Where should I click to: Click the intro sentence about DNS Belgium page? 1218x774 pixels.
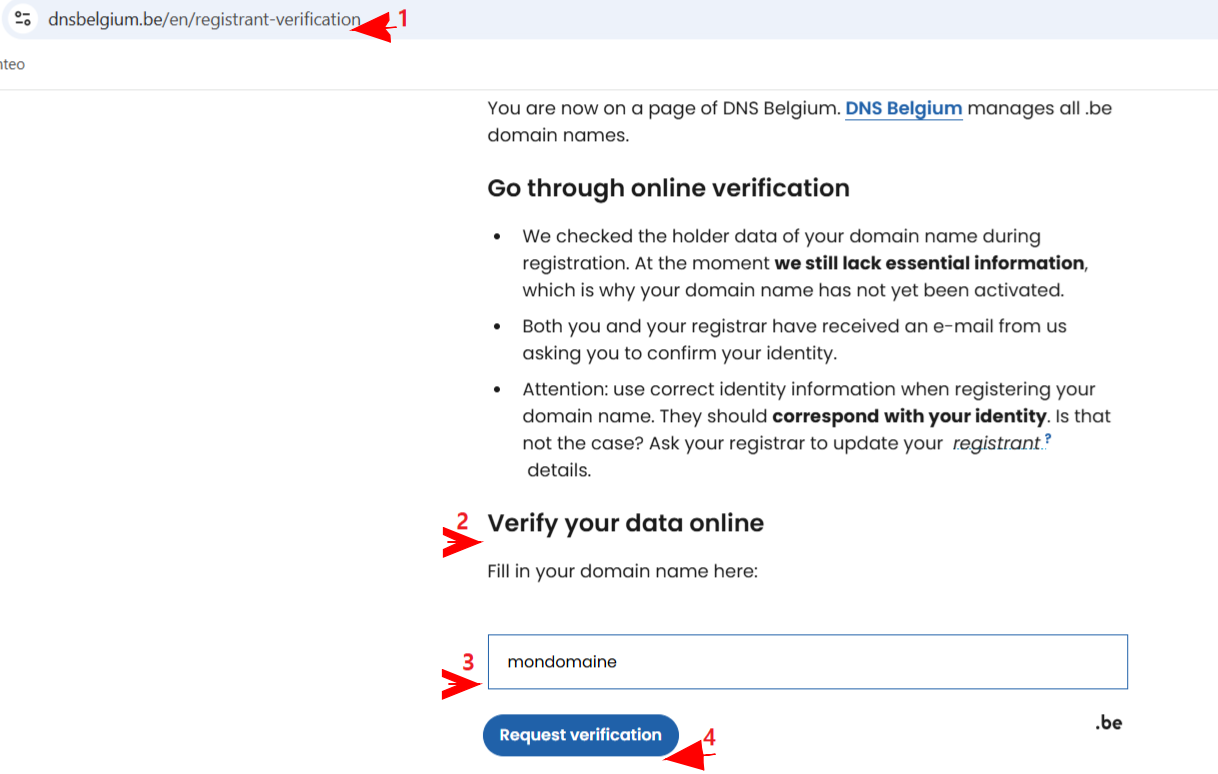[x=799, y=121]
